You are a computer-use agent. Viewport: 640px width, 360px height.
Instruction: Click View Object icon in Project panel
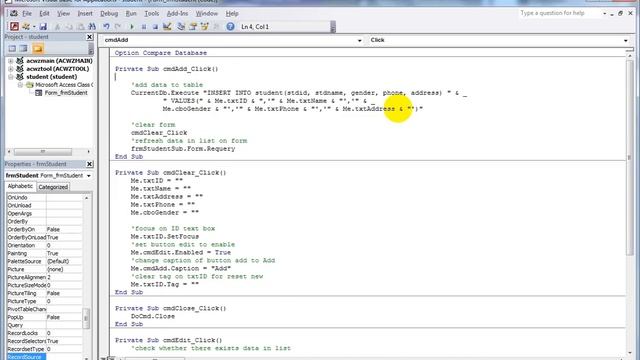pyautogui.click(x=24, y=49)
